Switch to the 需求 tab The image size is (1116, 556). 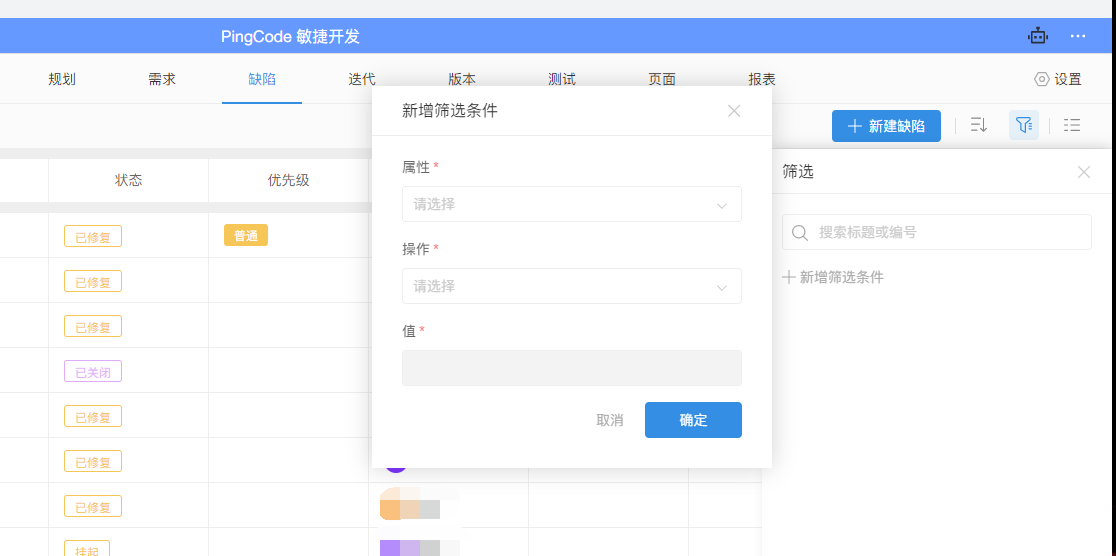(x=162, y=79)
